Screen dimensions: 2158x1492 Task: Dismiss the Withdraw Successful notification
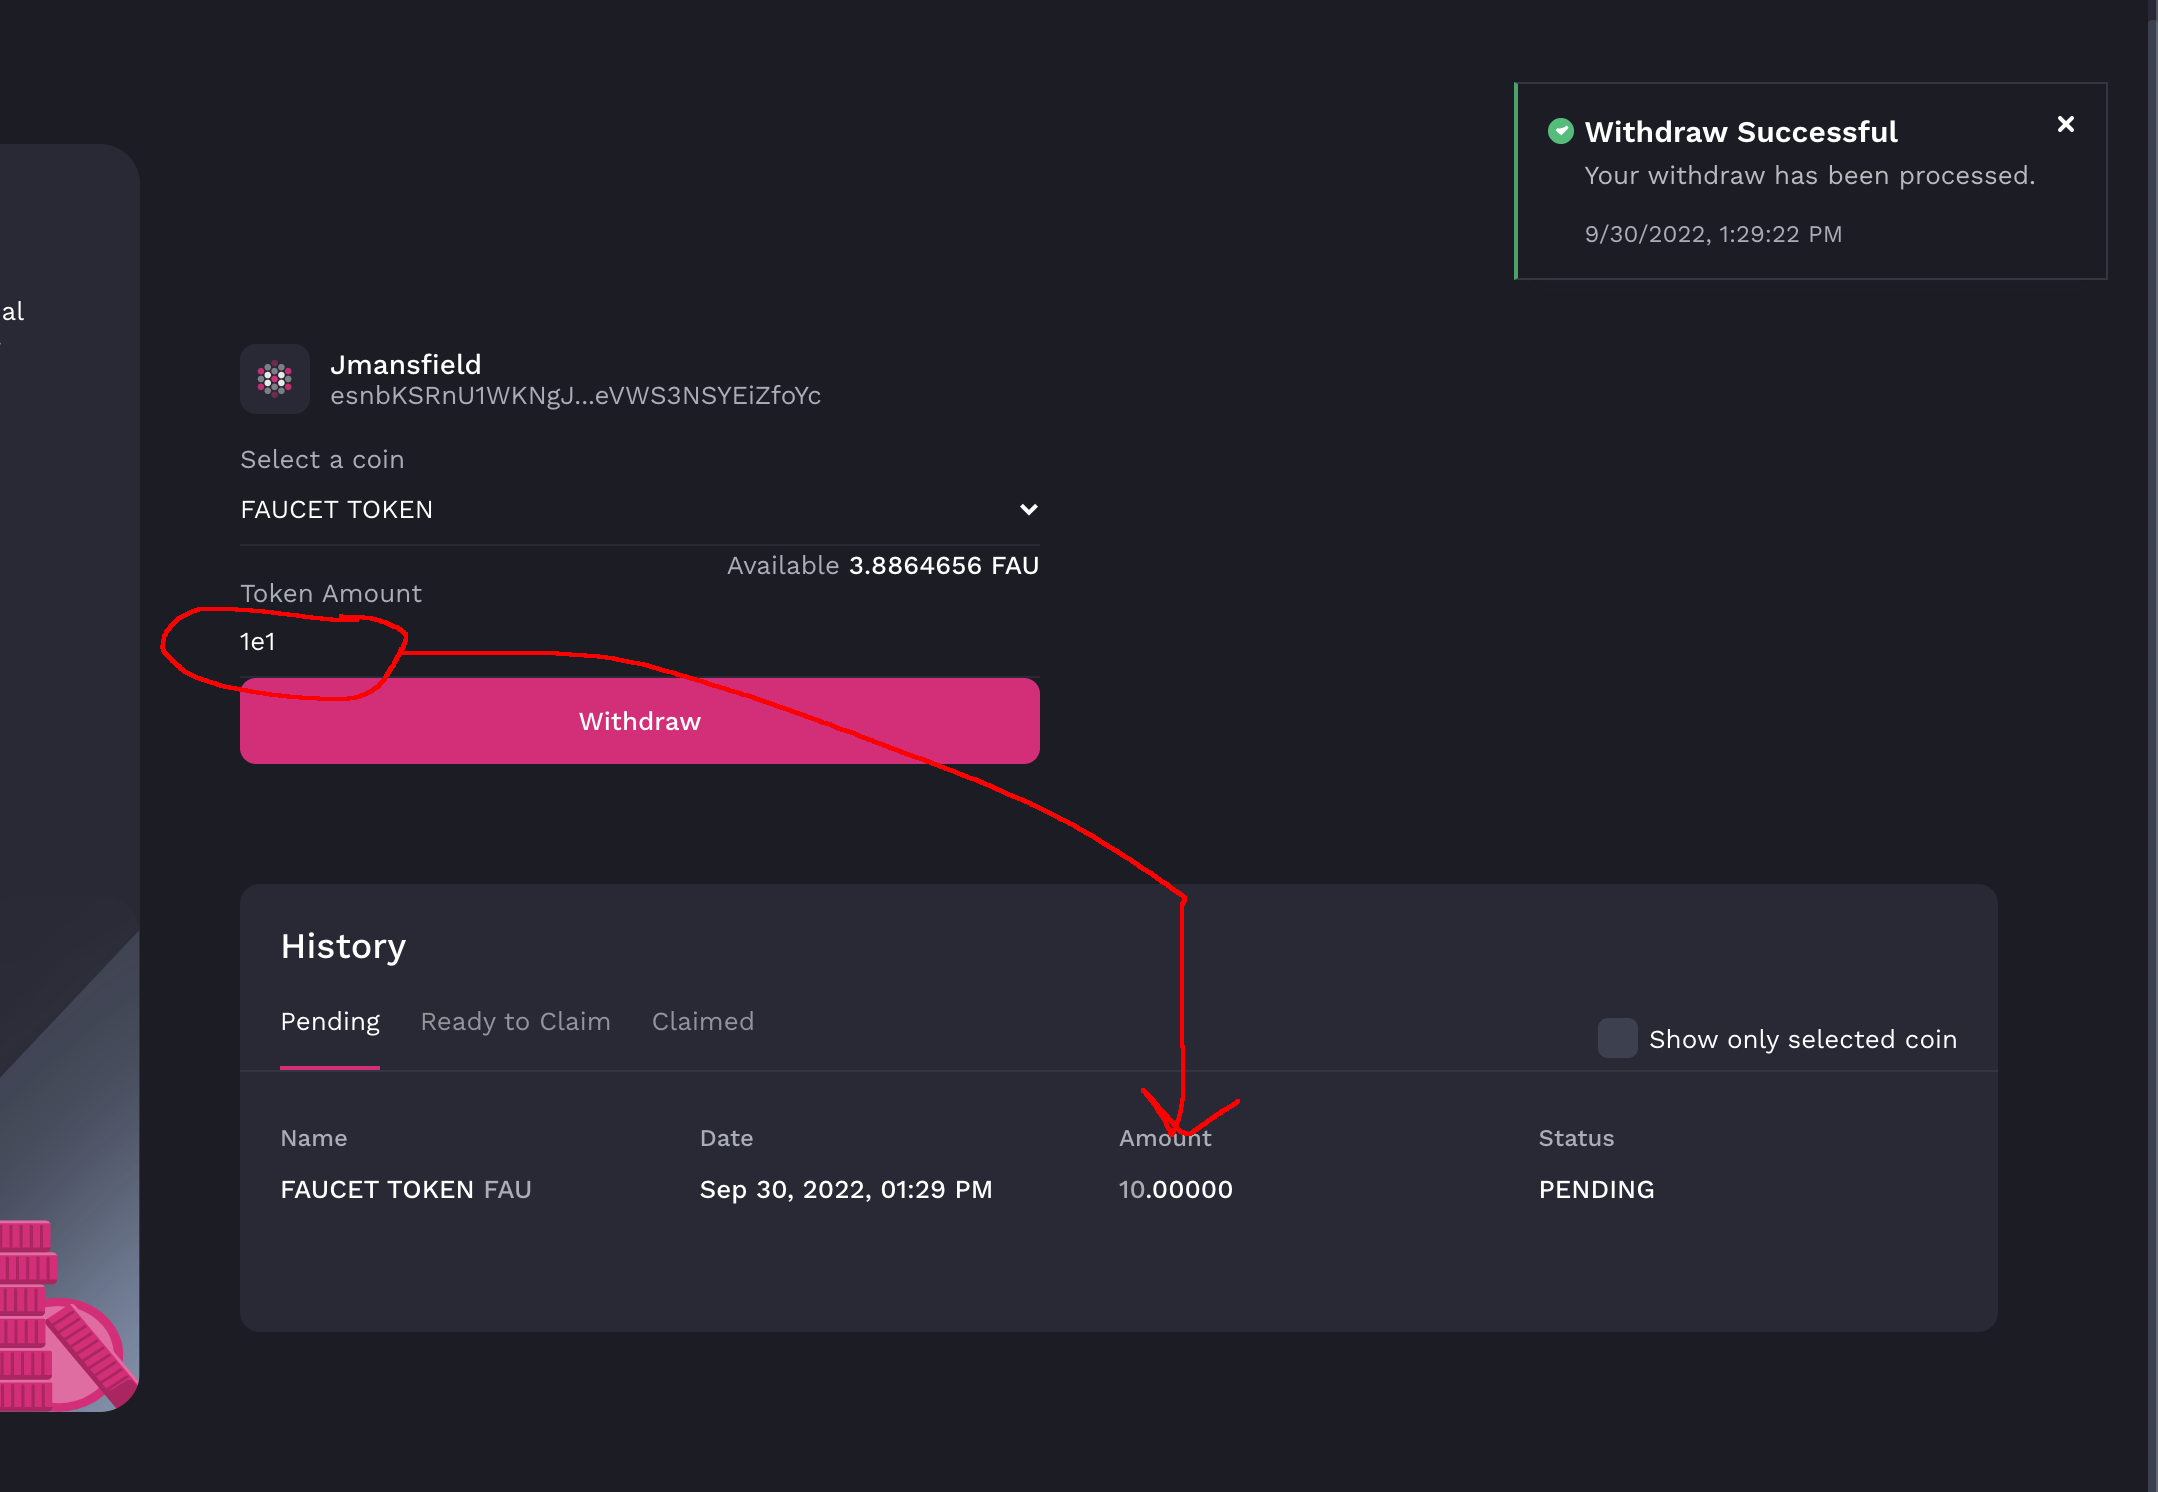2066,123
